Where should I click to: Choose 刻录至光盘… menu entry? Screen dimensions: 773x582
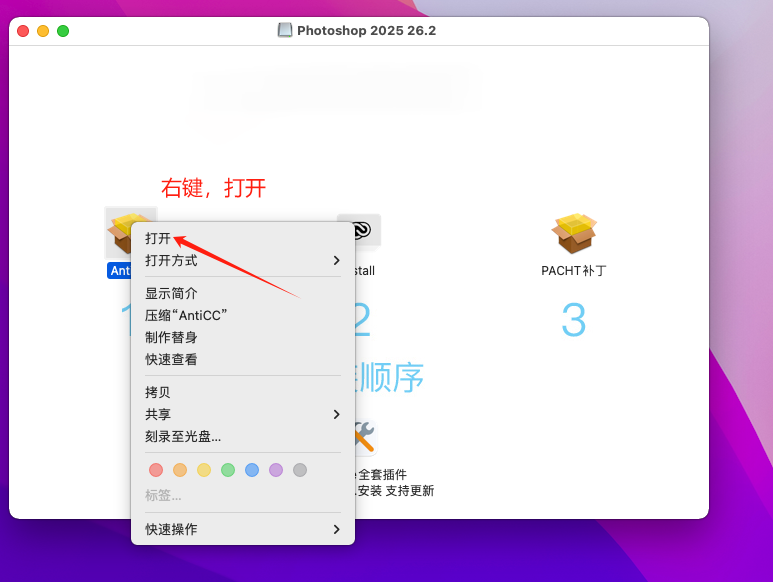[243, 437]
